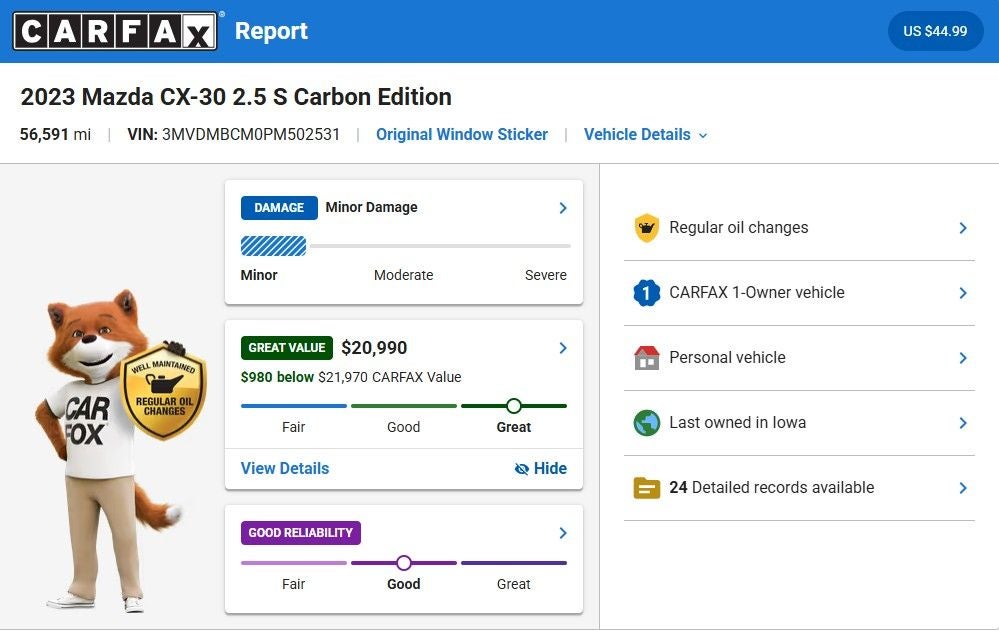Open 24 Detailed records available row
Screen dimensions: 999x631
(x=799, y=488)
